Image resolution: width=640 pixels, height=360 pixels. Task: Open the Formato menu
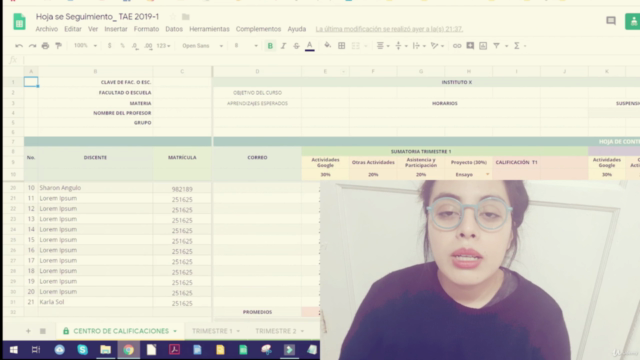[146, 29]
